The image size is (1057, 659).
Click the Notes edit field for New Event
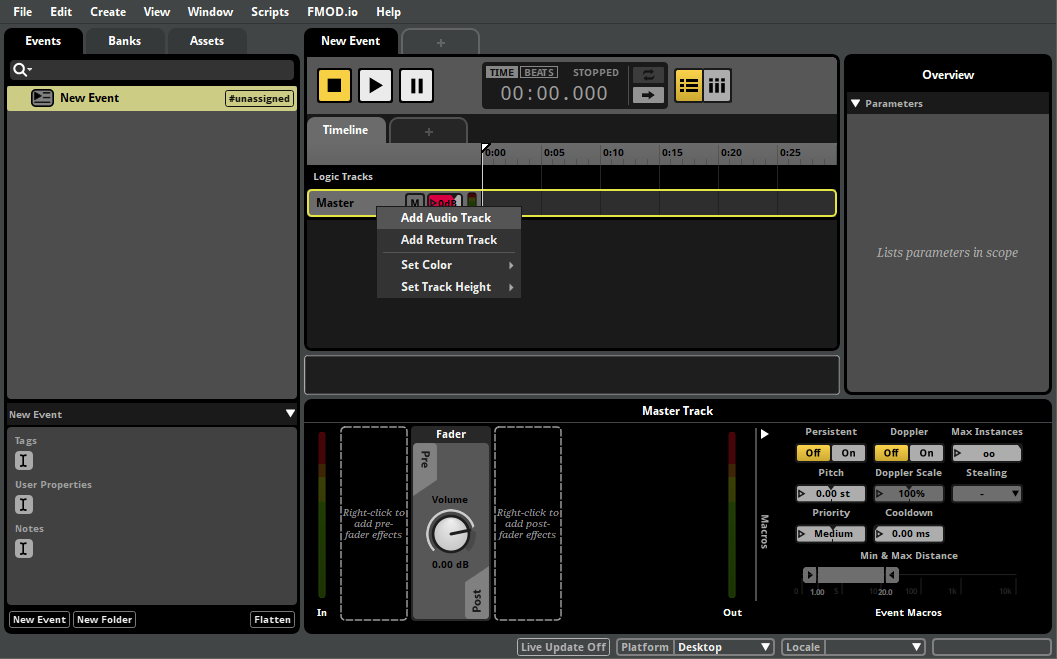click(23, 548)
